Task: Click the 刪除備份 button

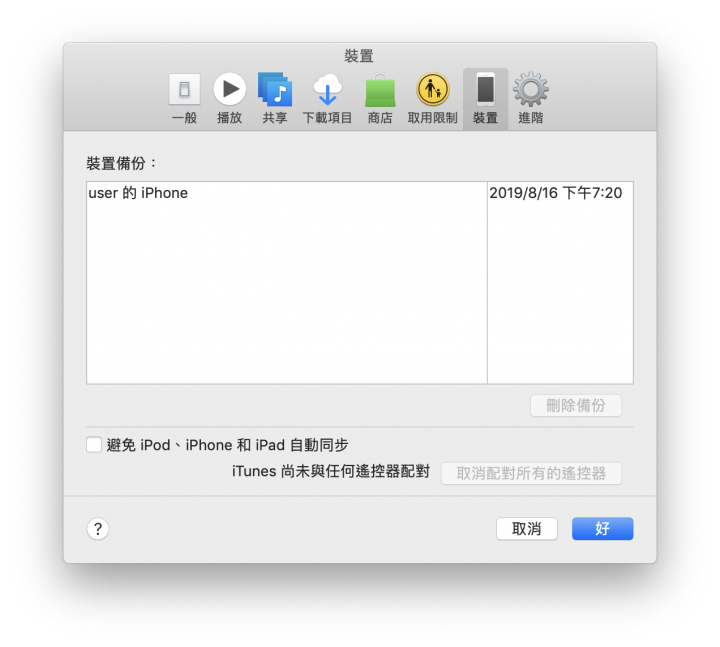Action: [x=576, y=405]
